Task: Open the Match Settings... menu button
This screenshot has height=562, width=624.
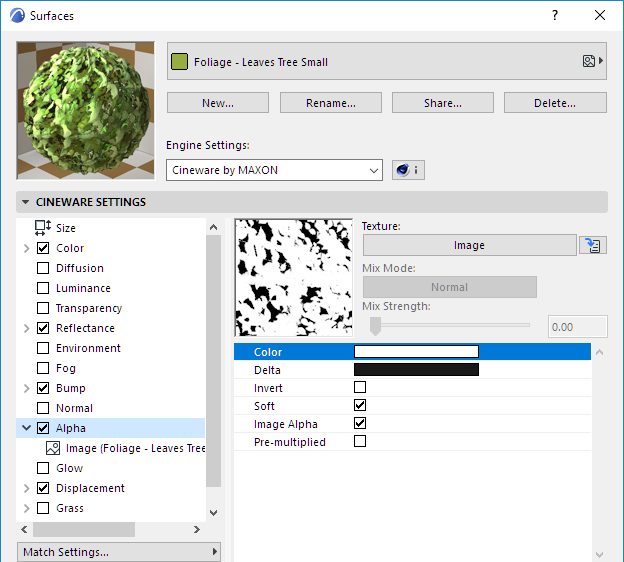Action: (x=119, y=552)
